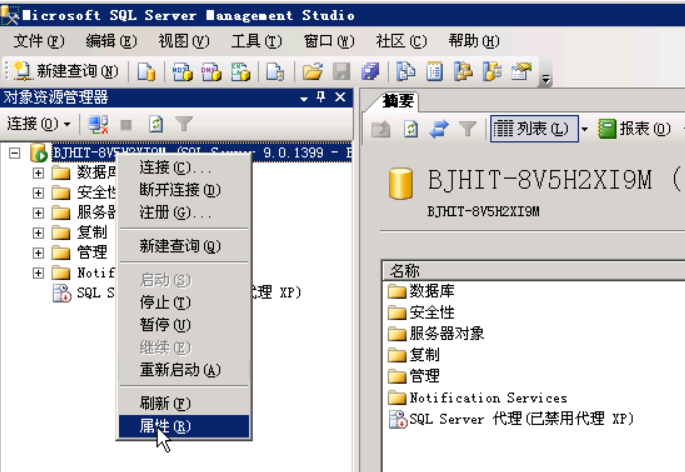Click the Filter funnel icon in Summary toolbar
This screenshot has width=685, height=472.
[467, 129]
